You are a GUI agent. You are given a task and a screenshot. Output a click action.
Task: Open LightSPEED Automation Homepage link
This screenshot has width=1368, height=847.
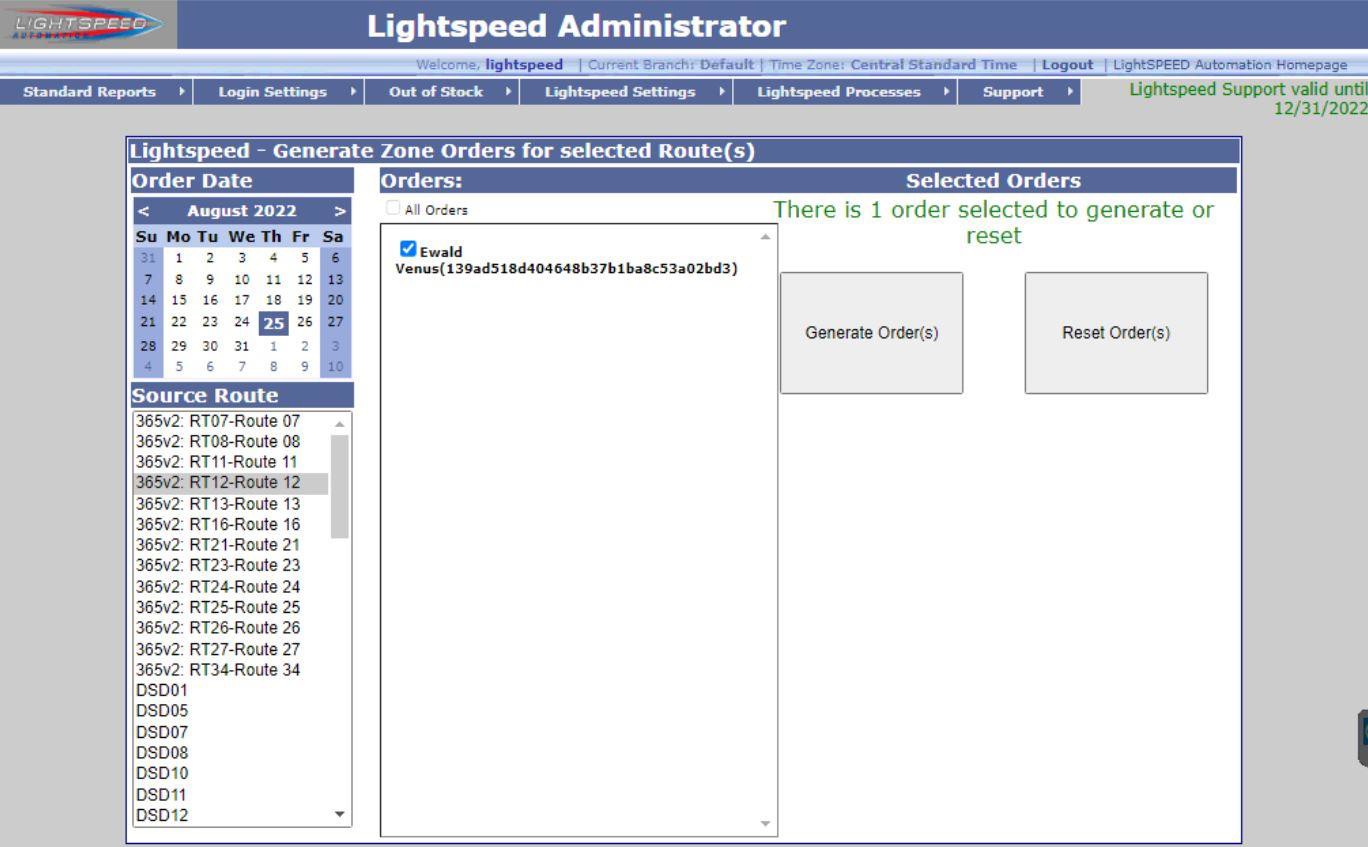(1229, 64)
